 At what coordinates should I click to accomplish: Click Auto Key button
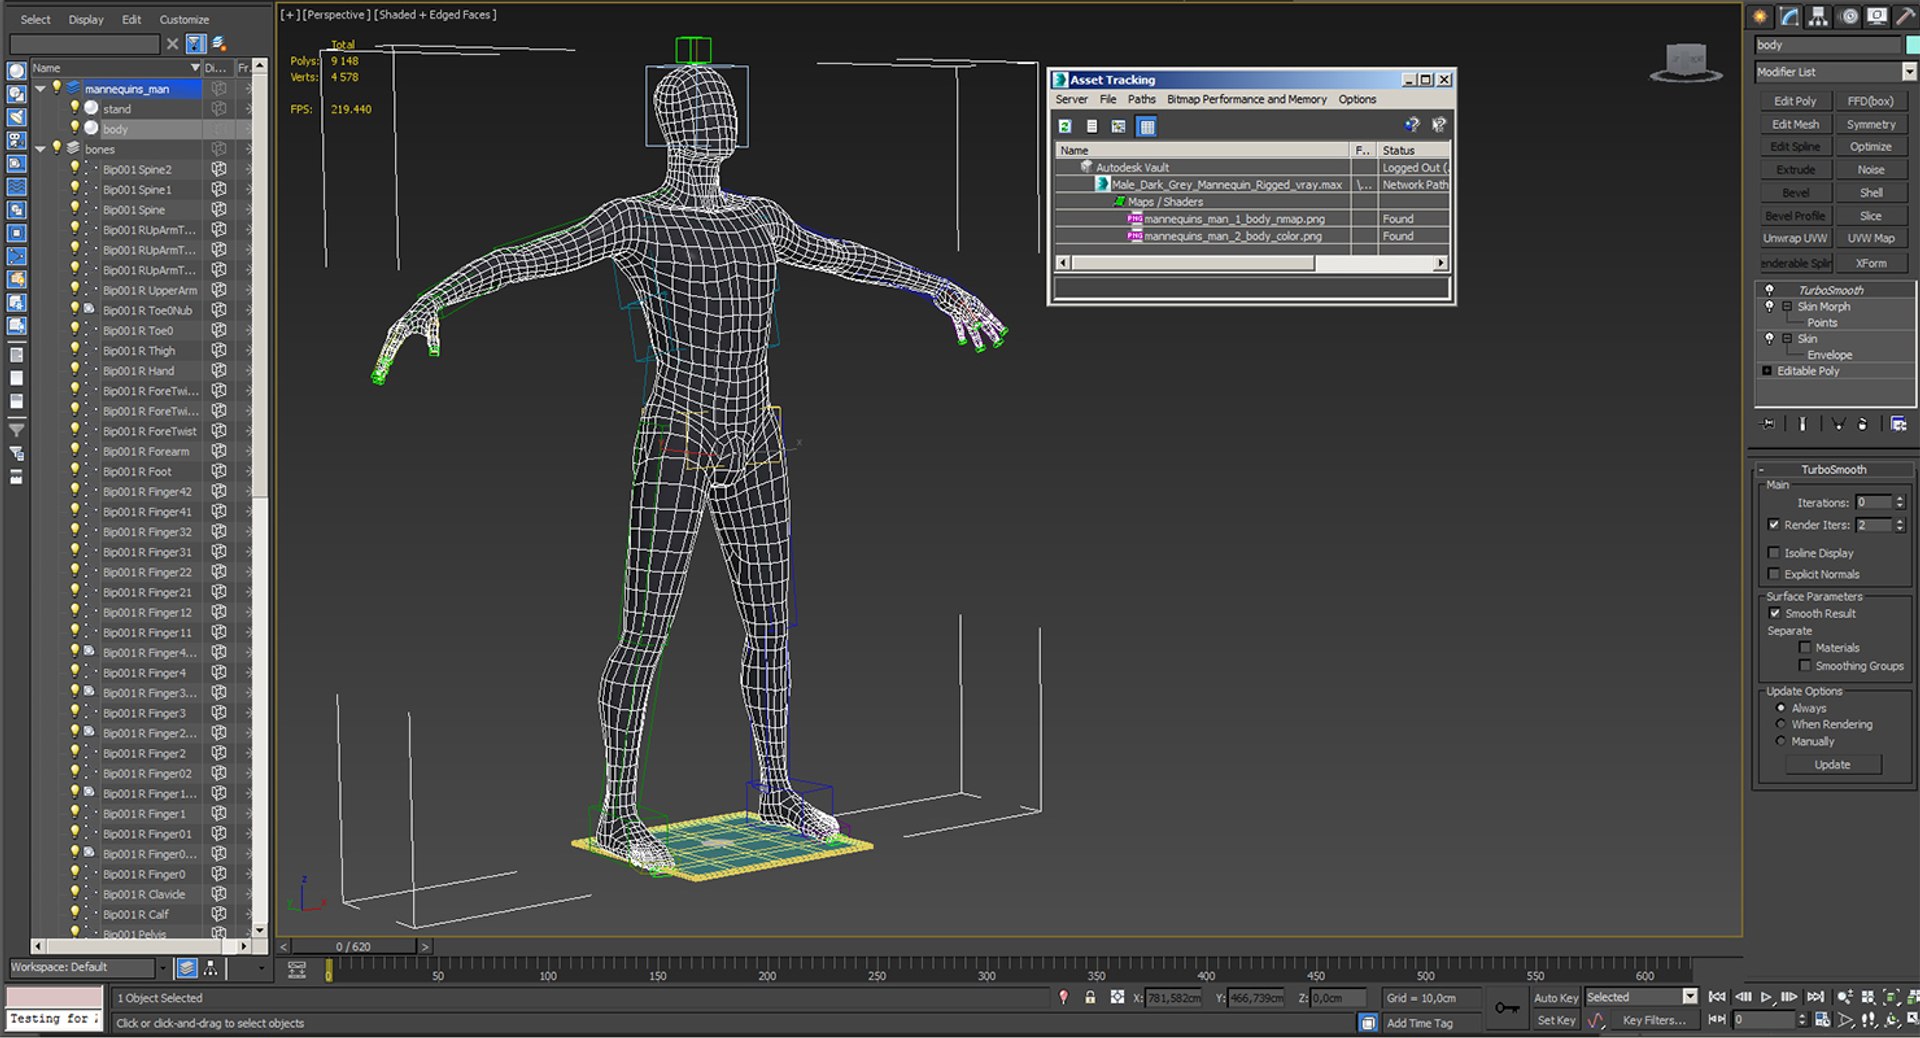point(1555,998)
